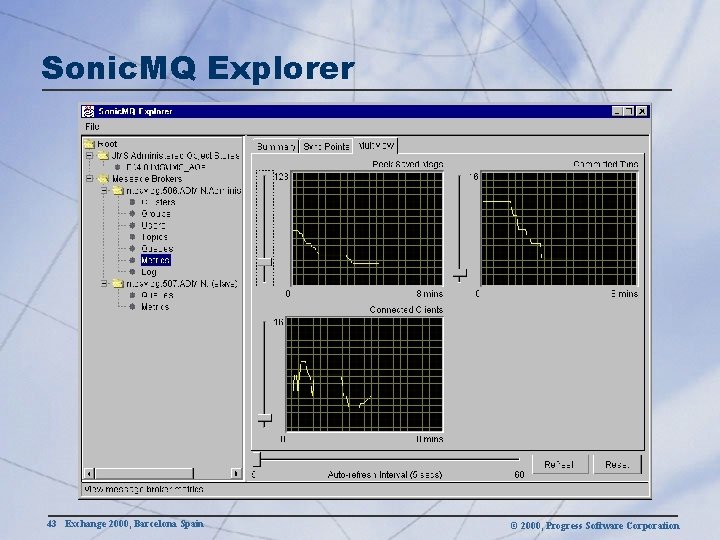Click the Auto-refresh Interval slider handle
Screen dimensions: 720x540
pos(258,459)
